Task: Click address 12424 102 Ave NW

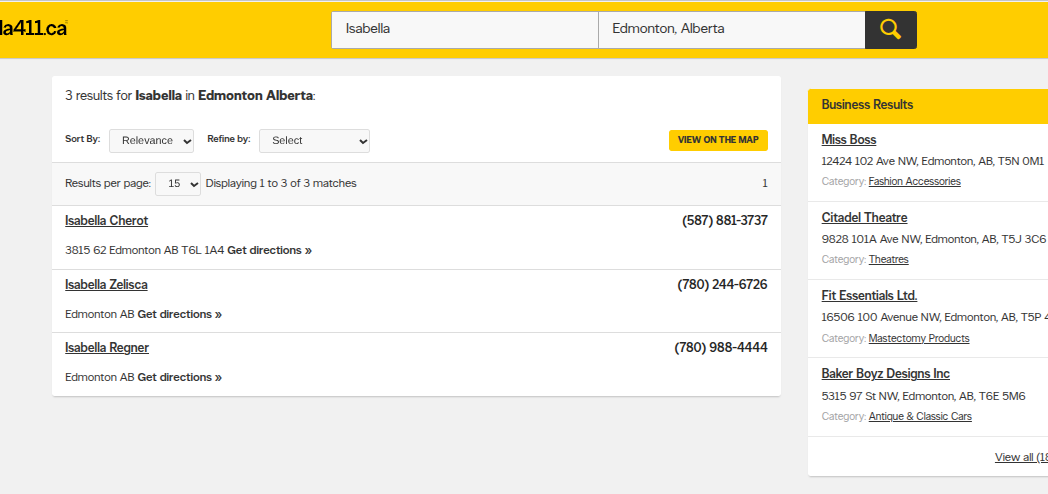Action: [932, 161]
